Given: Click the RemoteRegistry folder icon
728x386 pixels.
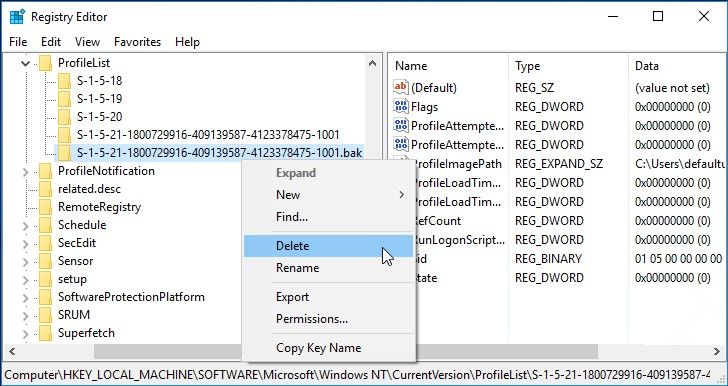Looking at the screenshot, I should [46, 207].
